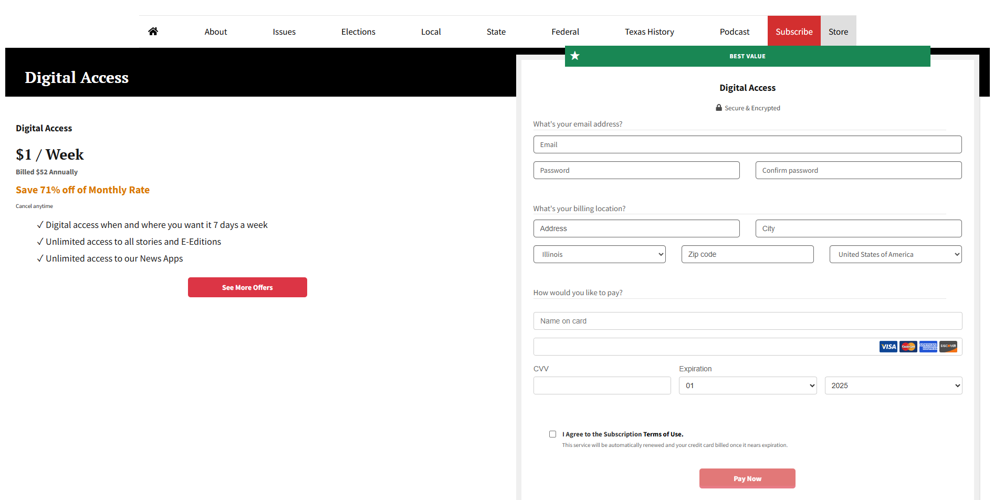The width and height of the screenshot is (994, 500).
Task: Click into the CVV field
Action: (x=602, y=385)
